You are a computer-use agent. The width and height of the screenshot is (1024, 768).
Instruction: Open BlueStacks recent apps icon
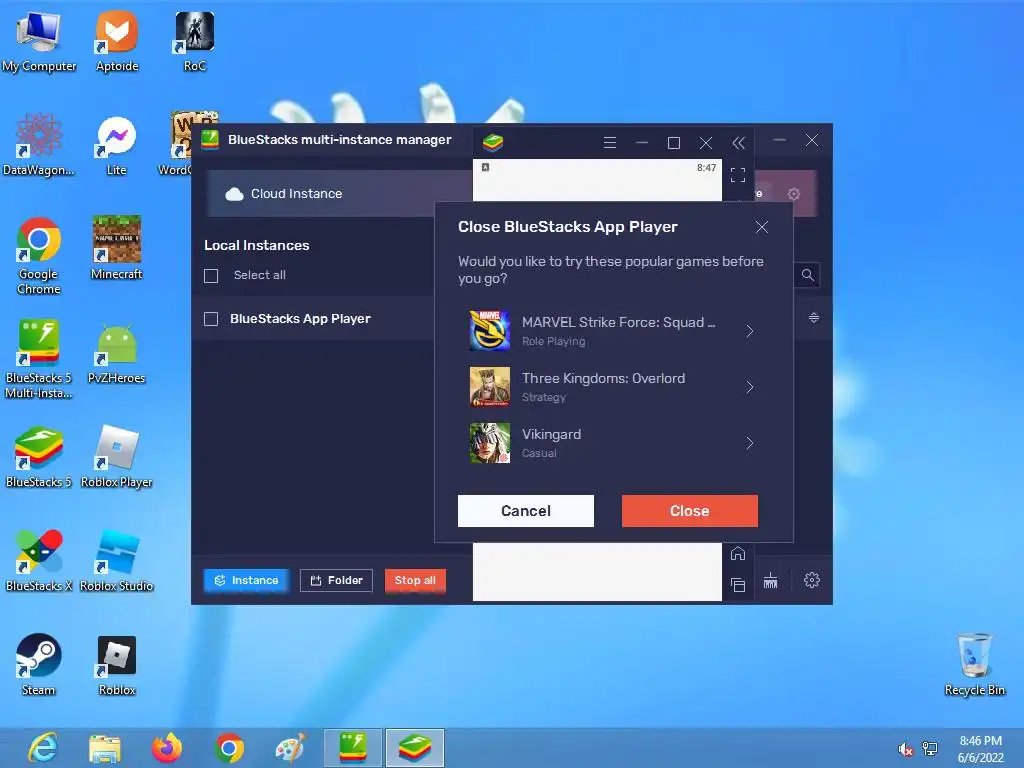pyautogui.click(x=738, y=584)
